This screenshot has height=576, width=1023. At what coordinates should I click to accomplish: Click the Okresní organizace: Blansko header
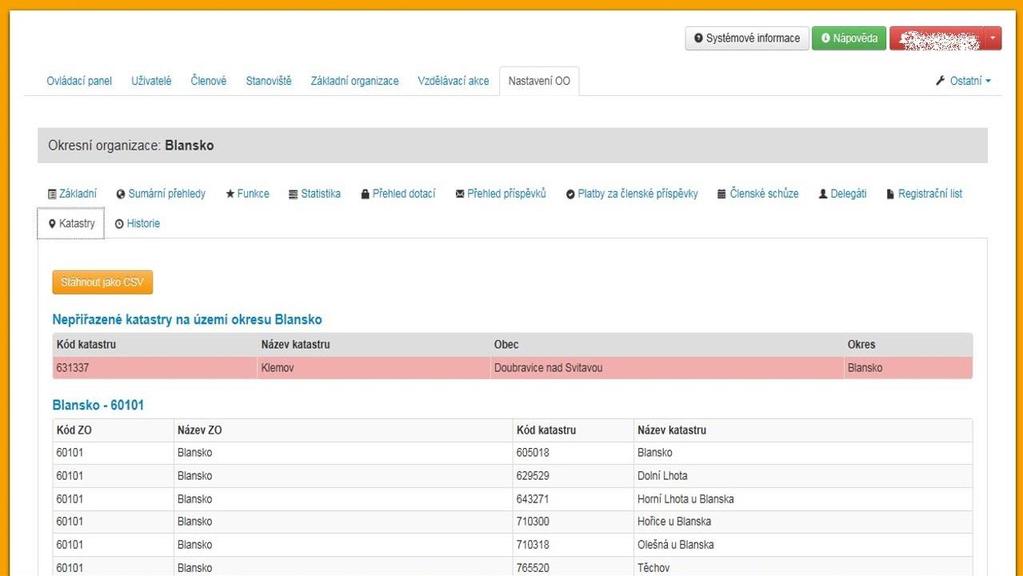click(x=512, y=145)
